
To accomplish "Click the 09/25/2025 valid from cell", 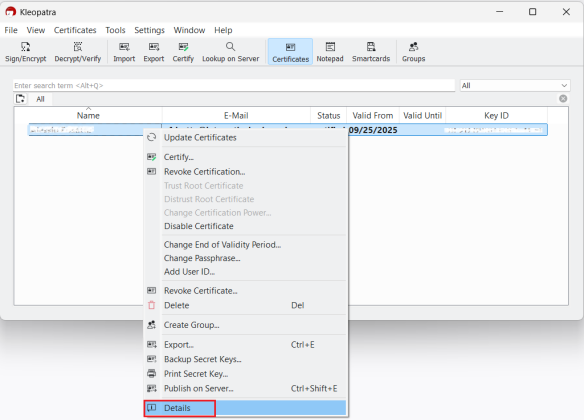I will point(373,130).
